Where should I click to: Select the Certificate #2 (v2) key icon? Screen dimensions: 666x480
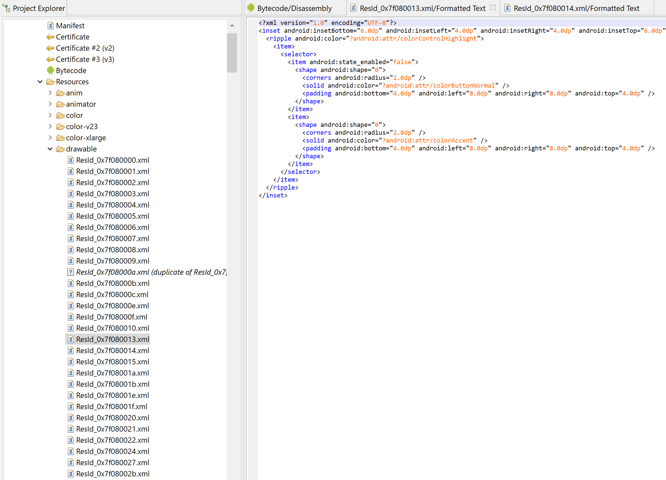(50, 48)
